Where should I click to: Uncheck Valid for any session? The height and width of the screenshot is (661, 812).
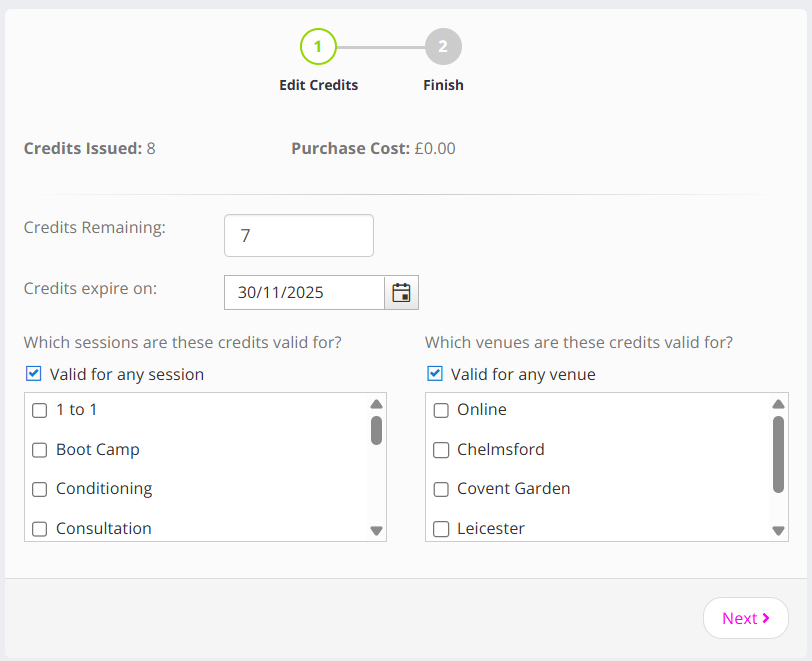click(33, 374)
